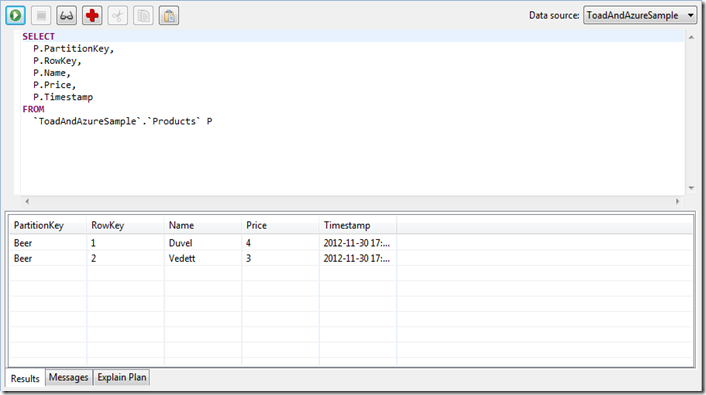Click the editor scroll up arrow
Image resolution: width=706 pixels, height=395 pixels.
click(691, 37)
